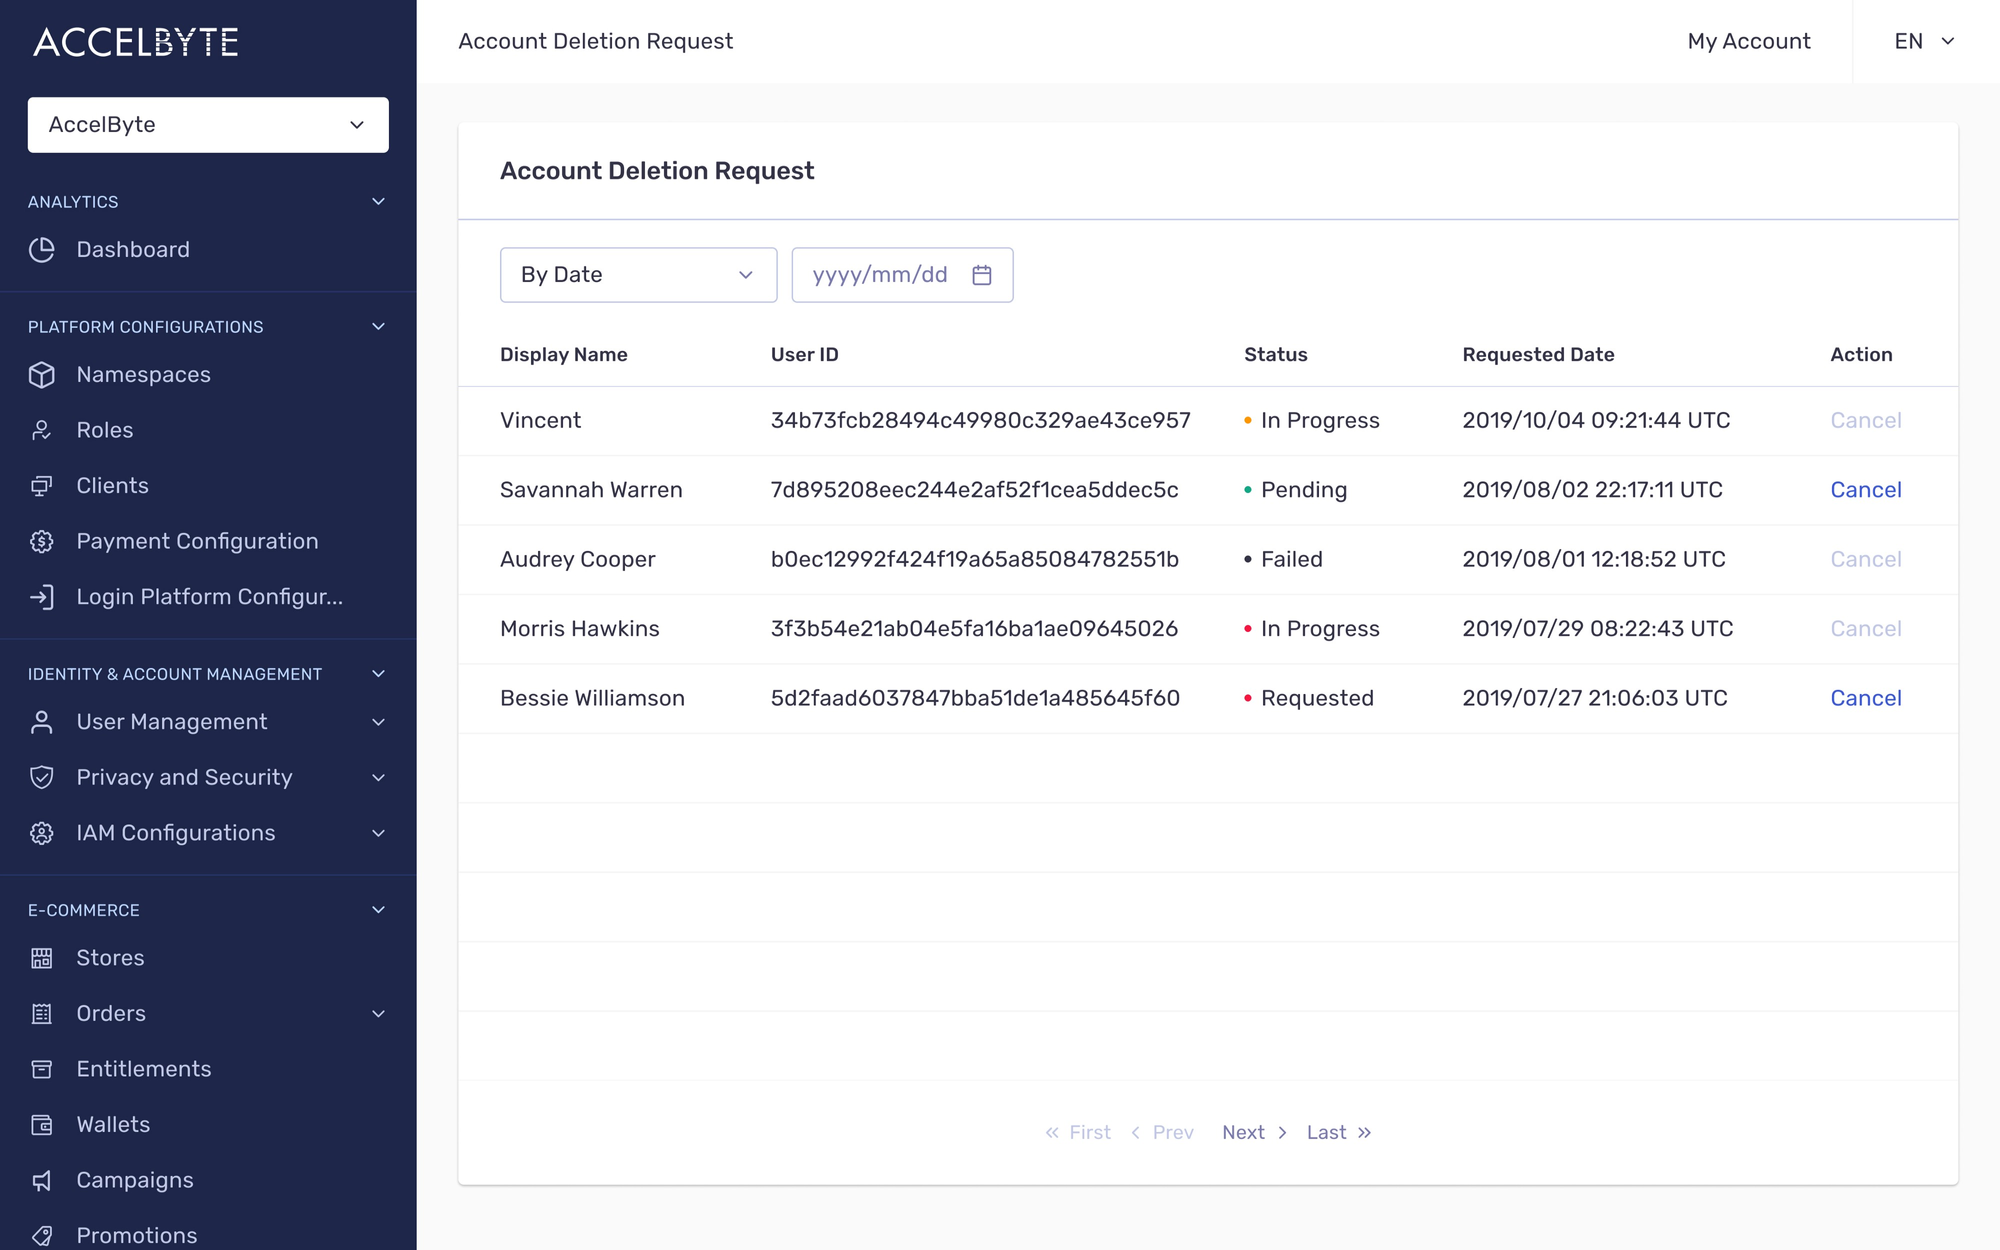Image resolution: width=2000 pixels, height=1250 pixels.
Task: Click the Status column header
Action: click(1275, 355)
